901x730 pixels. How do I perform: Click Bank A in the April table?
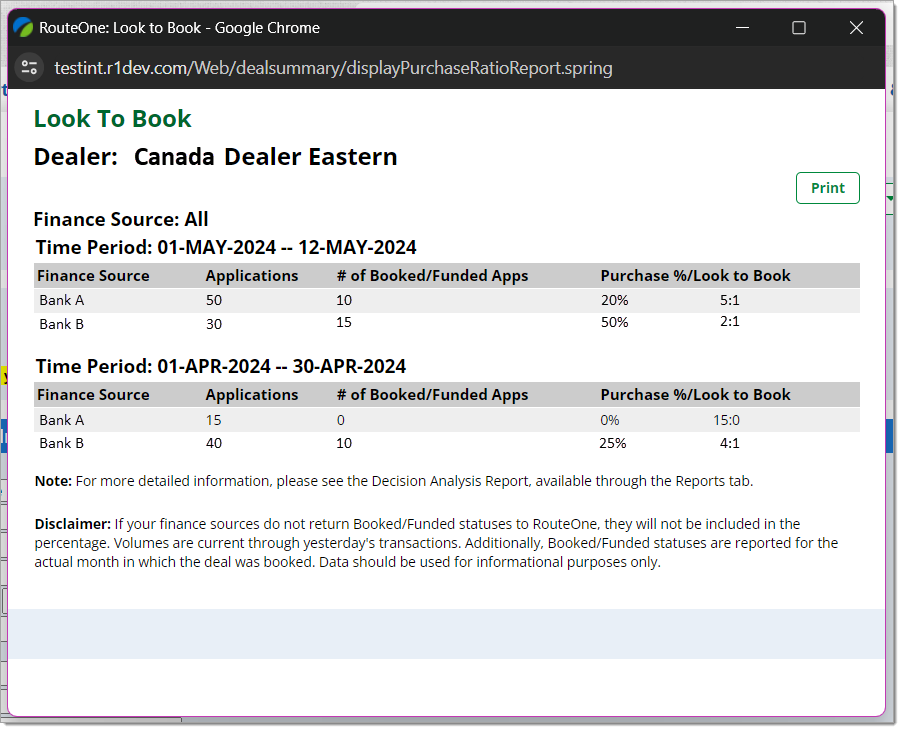pyautogui.click(x=61, y=420)
